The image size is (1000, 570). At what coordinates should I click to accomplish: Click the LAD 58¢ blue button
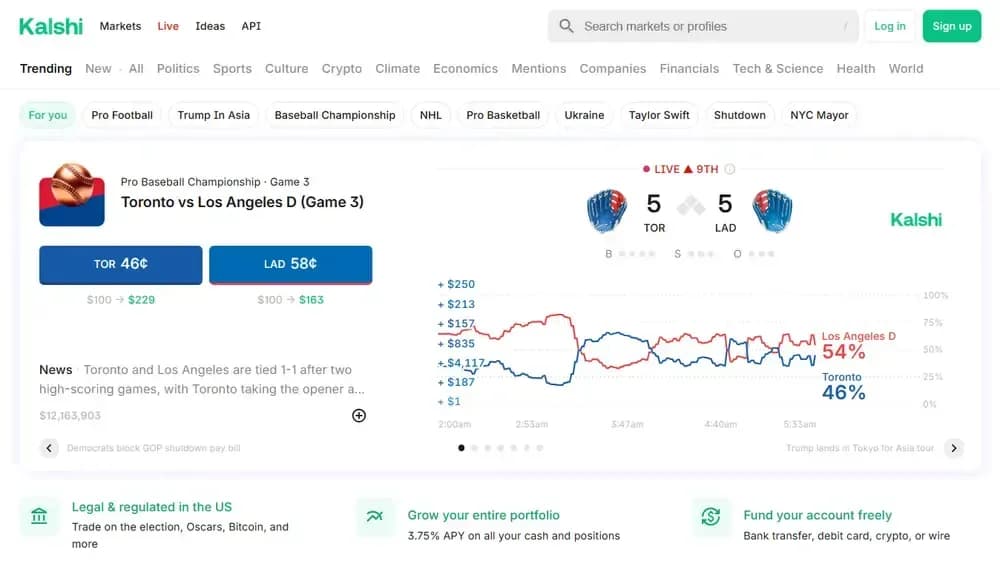pyautogui.click(x=290, y=264)
